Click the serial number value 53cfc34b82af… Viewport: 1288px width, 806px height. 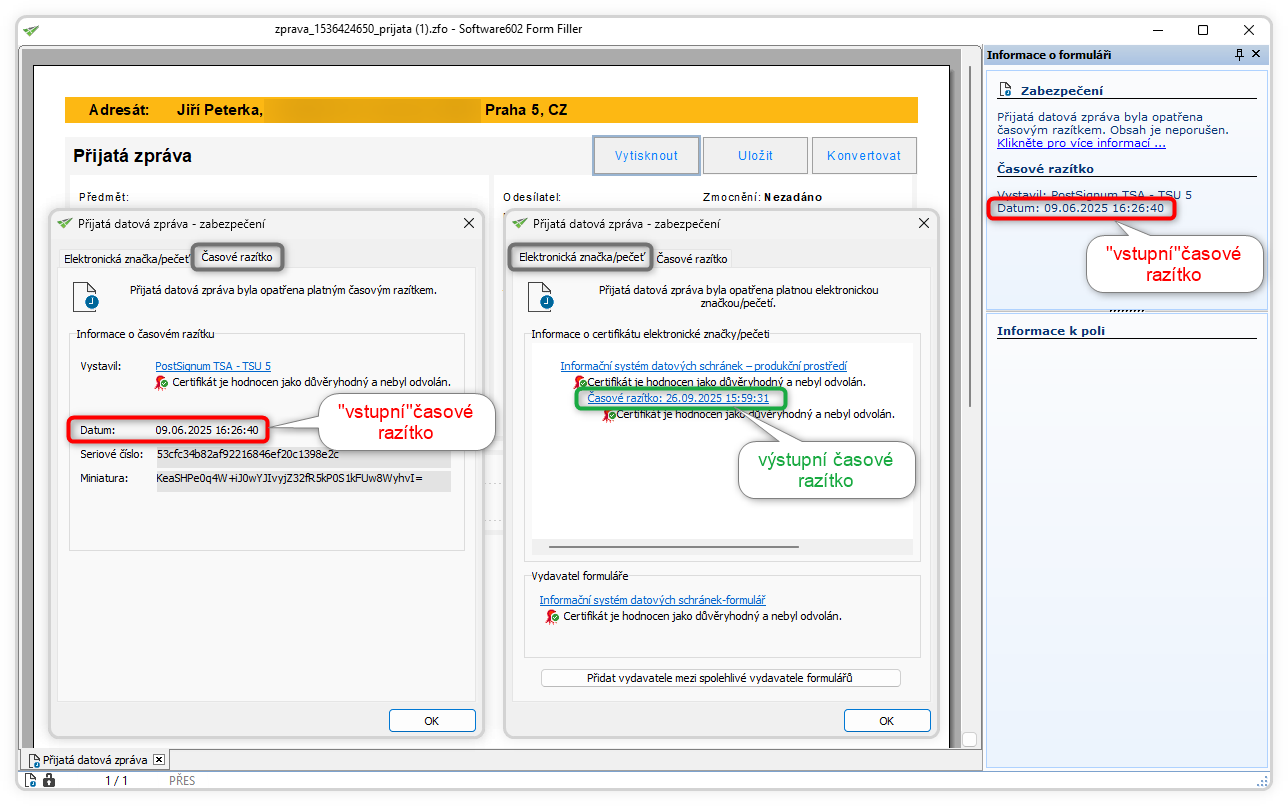tap(303, 454)
